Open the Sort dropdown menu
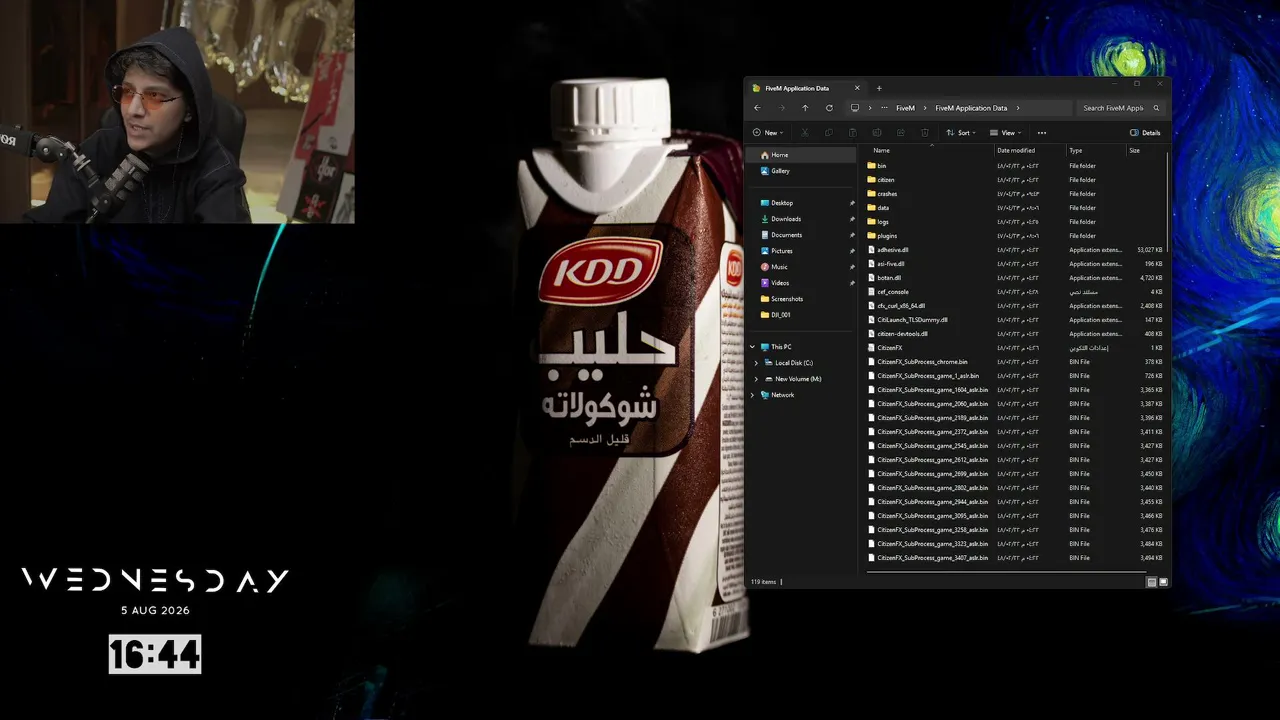The image size is (1280, 720). 961,133
